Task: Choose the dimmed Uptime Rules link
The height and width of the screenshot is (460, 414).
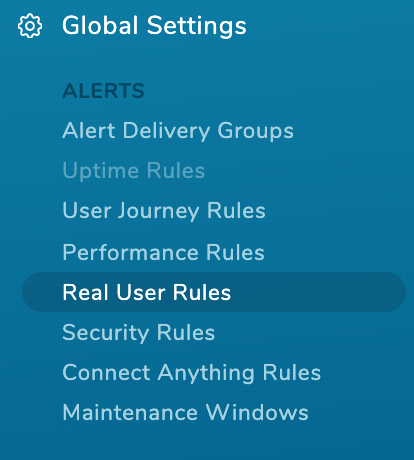Action: pos(134,171)
